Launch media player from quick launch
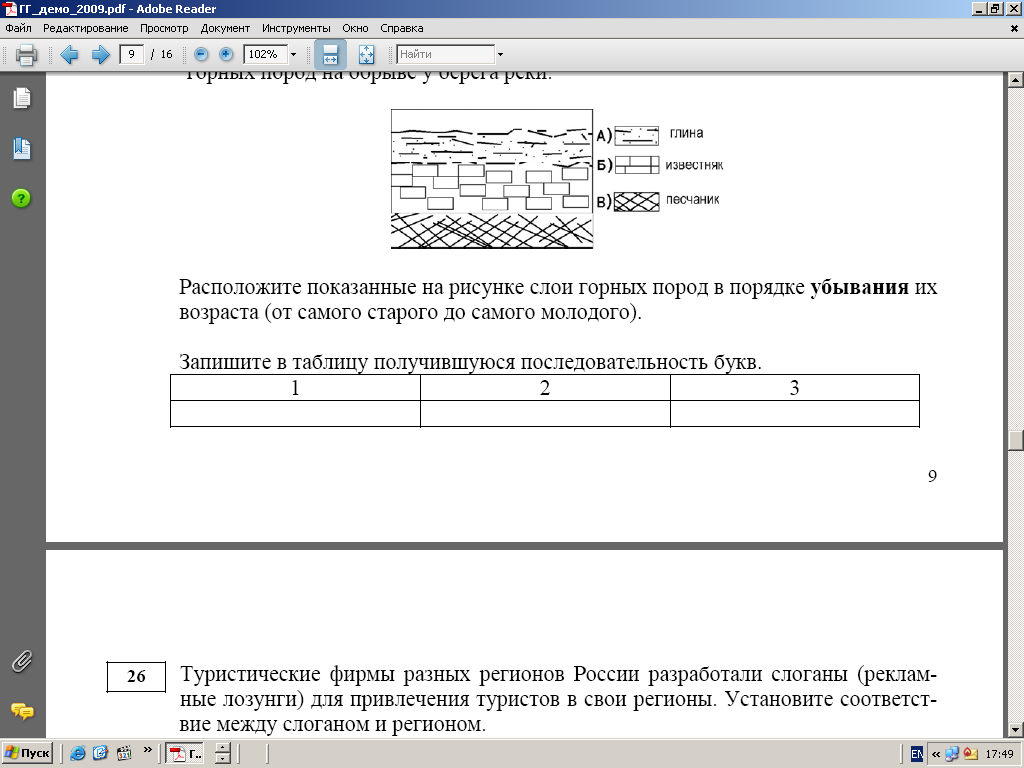This screenshot has width=1024, height=768. [123, 753]
